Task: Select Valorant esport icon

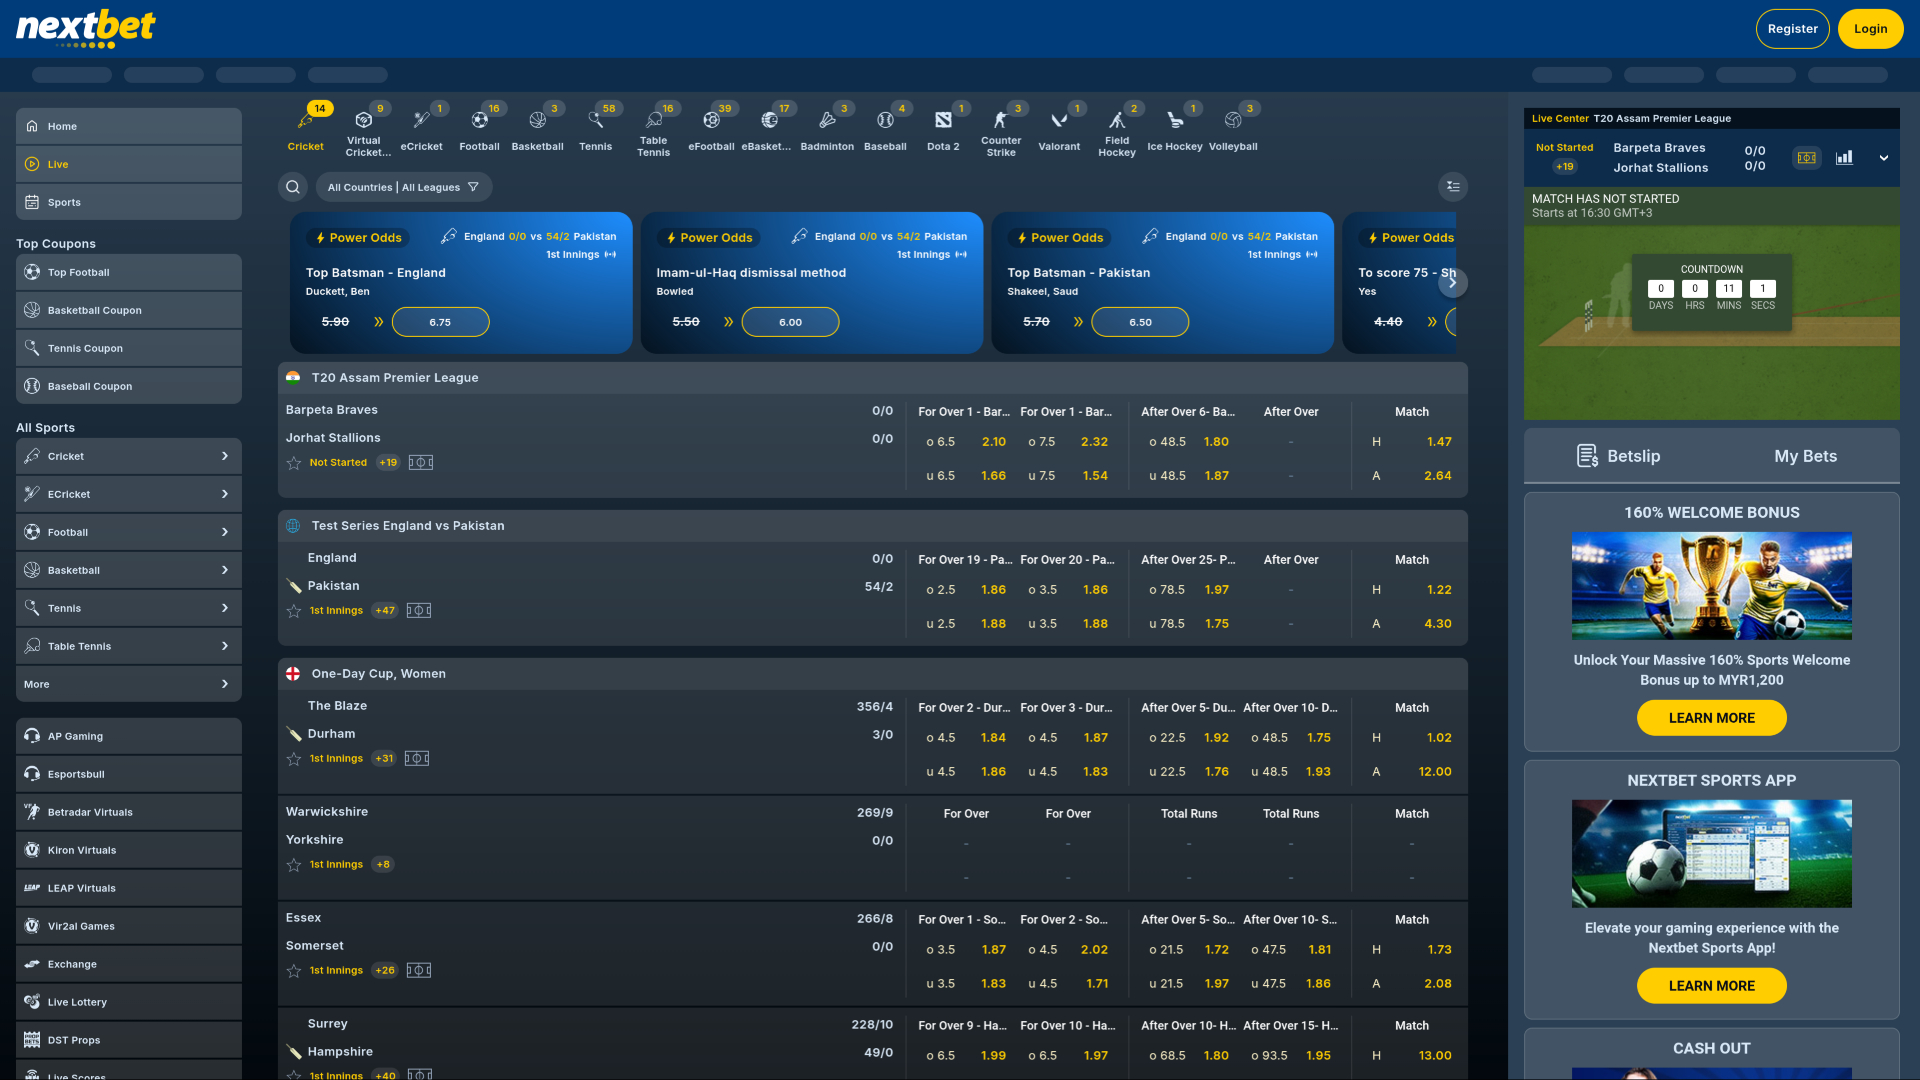Action: pyautogui.click(x=1059, y=130)
